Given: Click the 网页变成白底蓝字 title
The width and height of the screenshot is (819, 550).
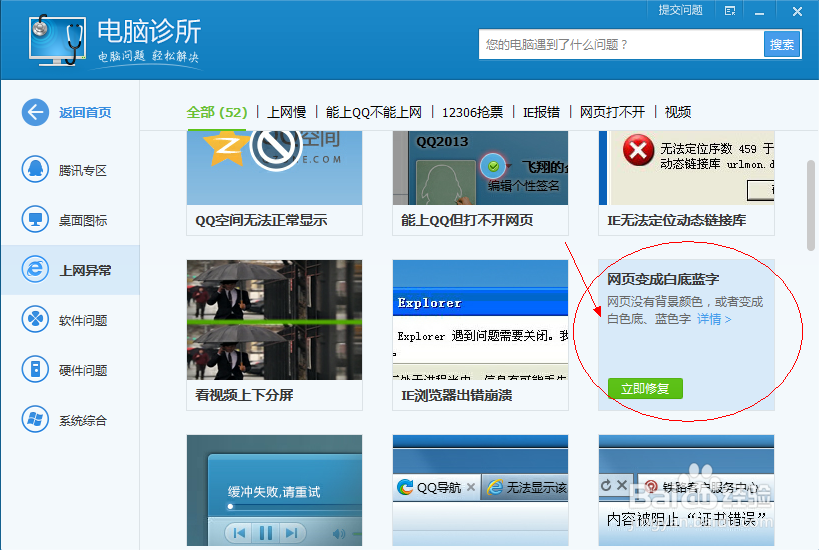Looking at the screenshot, I should coord(663,279).
